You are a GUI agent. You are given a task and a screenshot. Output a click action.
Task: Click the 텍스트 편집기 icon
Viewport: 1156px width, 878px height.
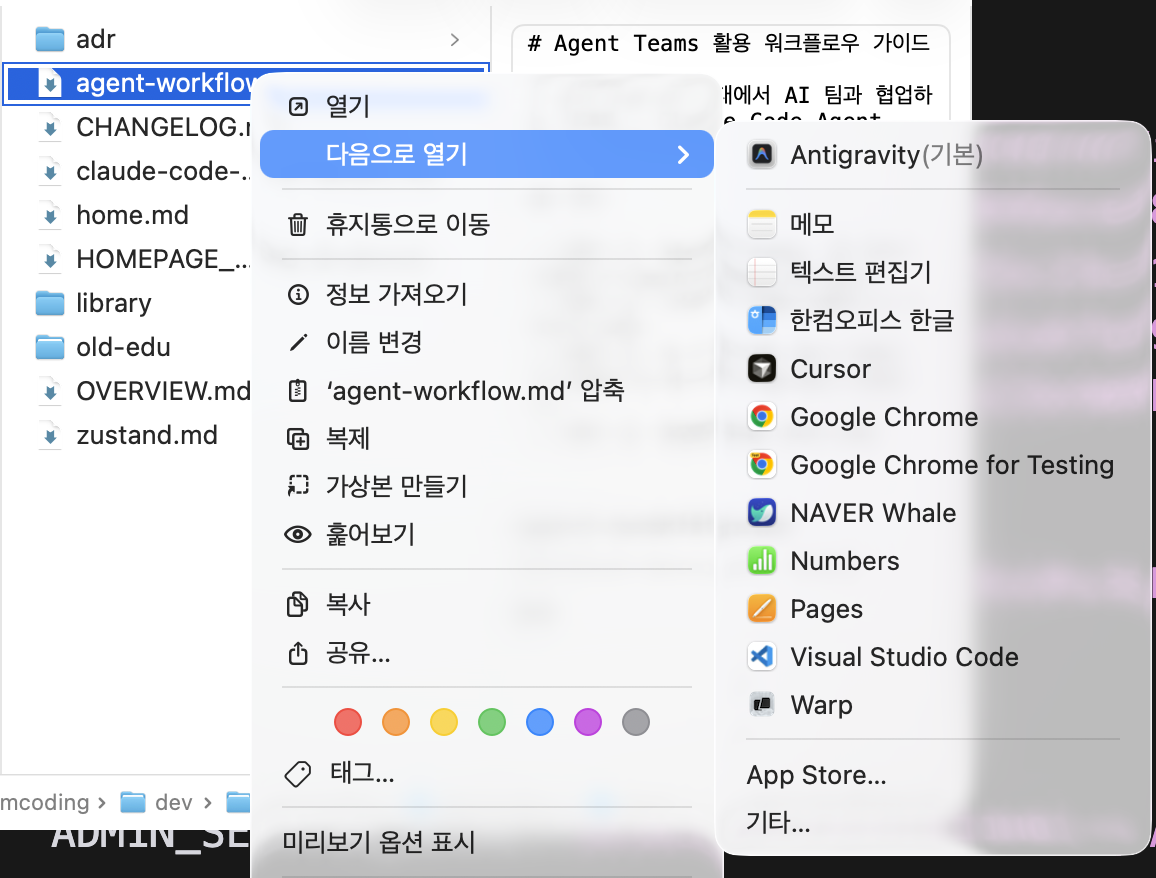tap(762, 272)
